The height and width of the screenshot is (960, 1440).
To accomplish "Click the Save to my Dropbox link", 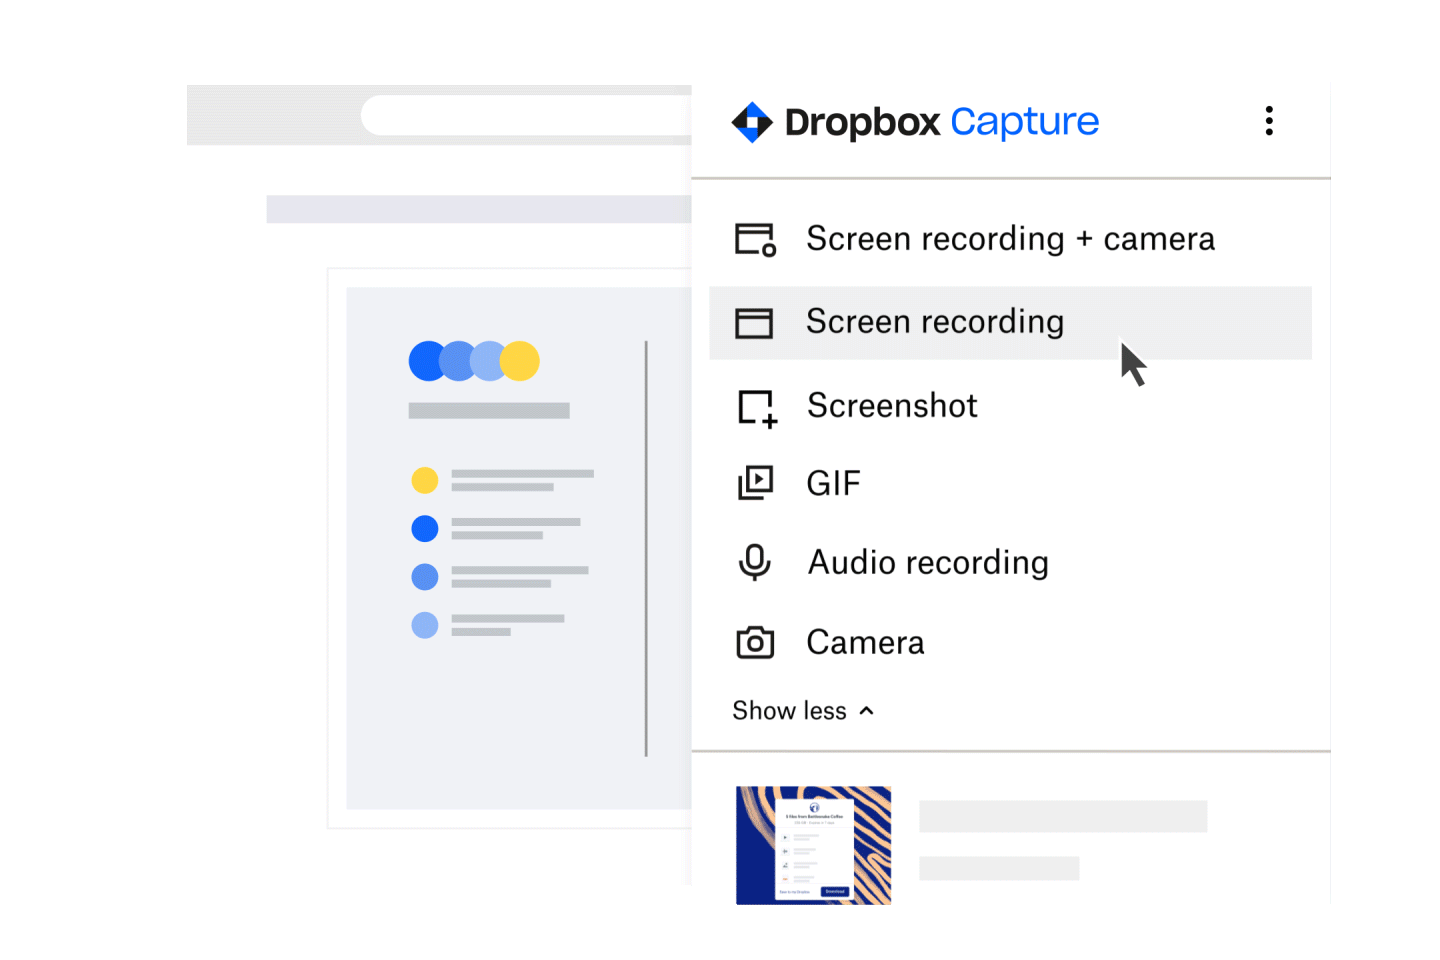I will (x=794, y=892).
